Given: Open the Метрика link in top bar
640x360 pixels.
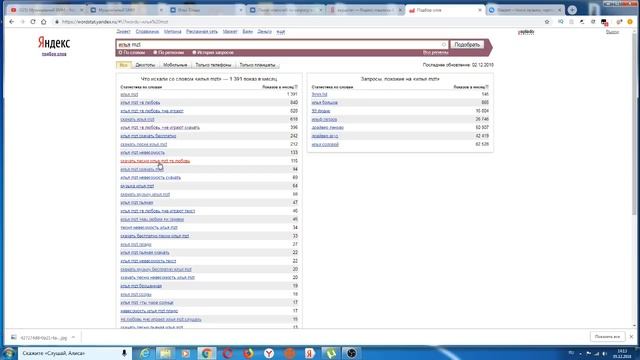Looking at the screenshot, I should 172,31.
